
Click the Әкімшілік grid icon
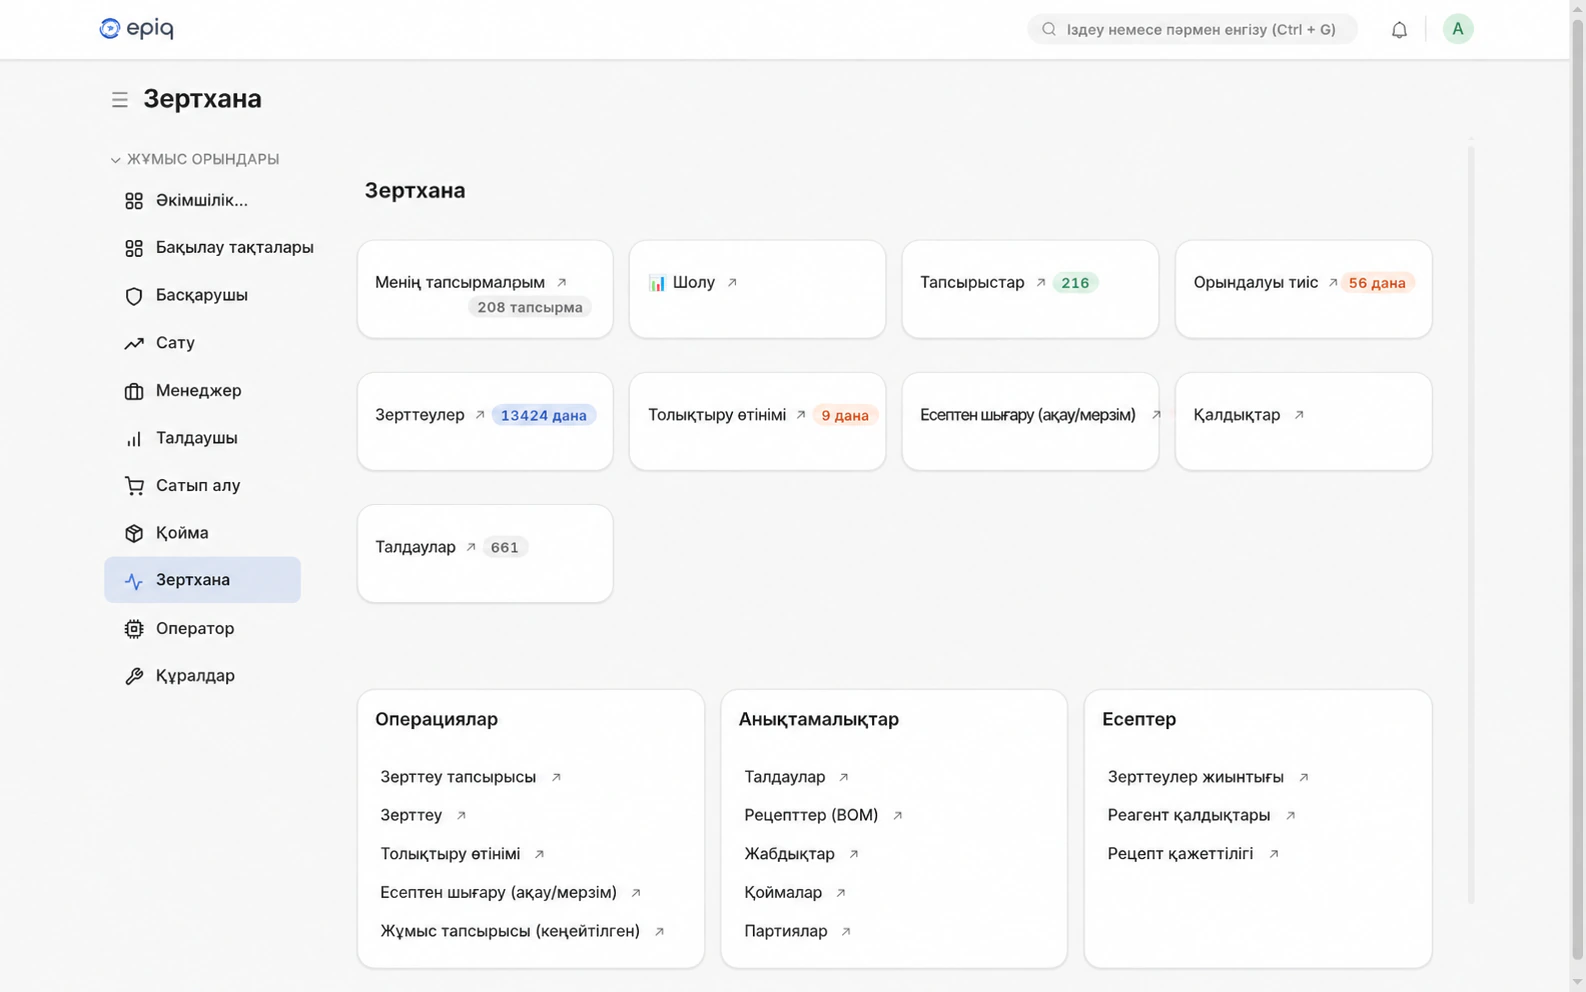point(134,201)
